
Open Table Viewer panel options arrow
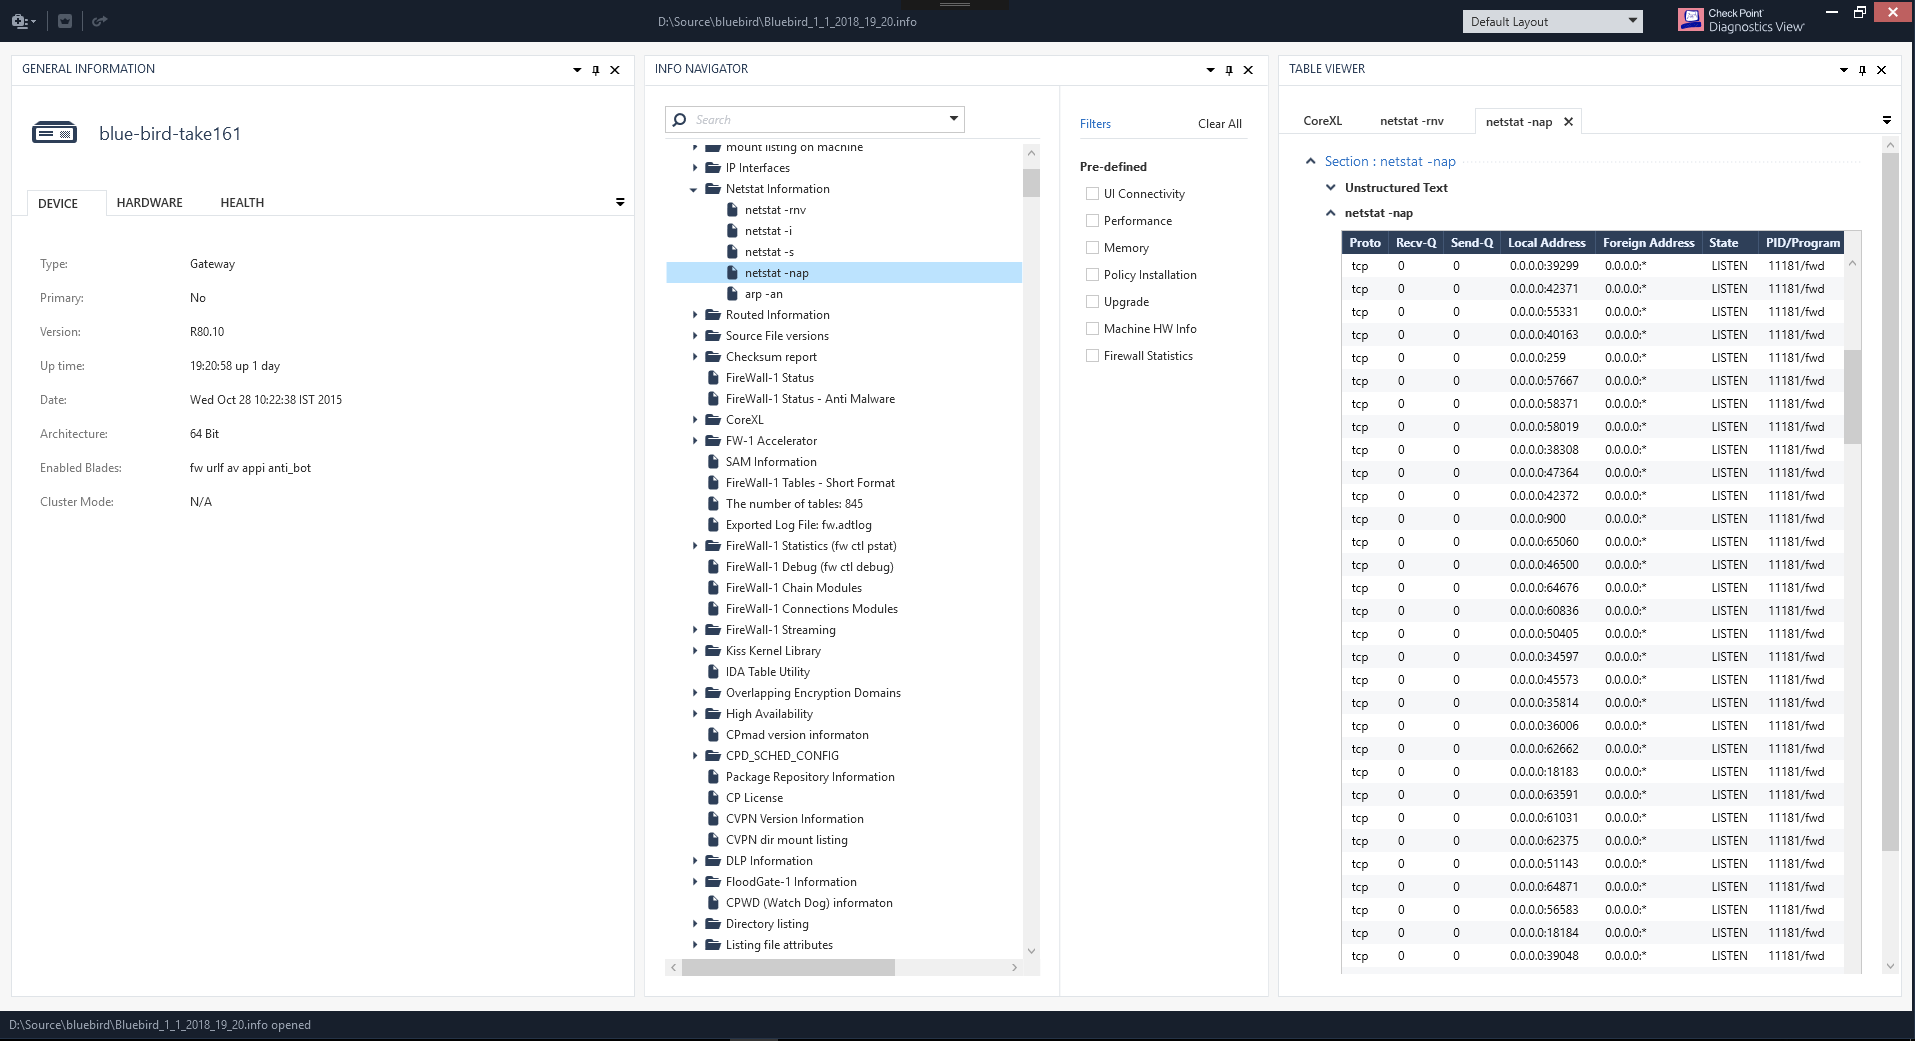tap(1843, 70)
